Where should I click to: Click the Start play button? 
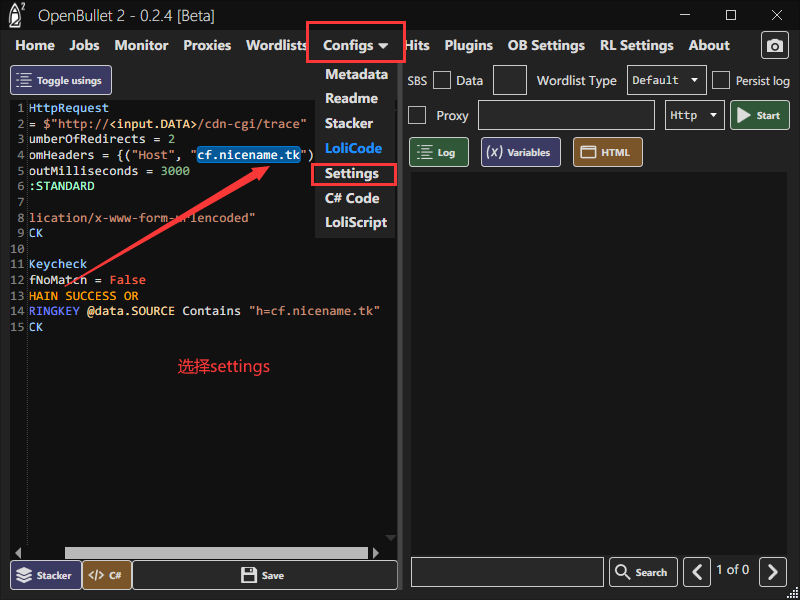click(759, 115)
